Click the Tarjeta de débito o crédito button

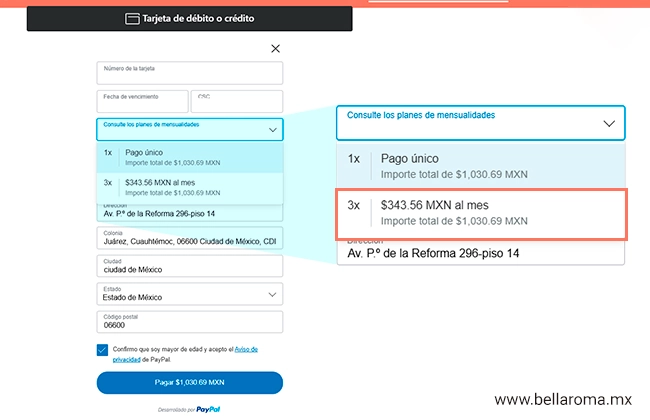coord(189,19)
